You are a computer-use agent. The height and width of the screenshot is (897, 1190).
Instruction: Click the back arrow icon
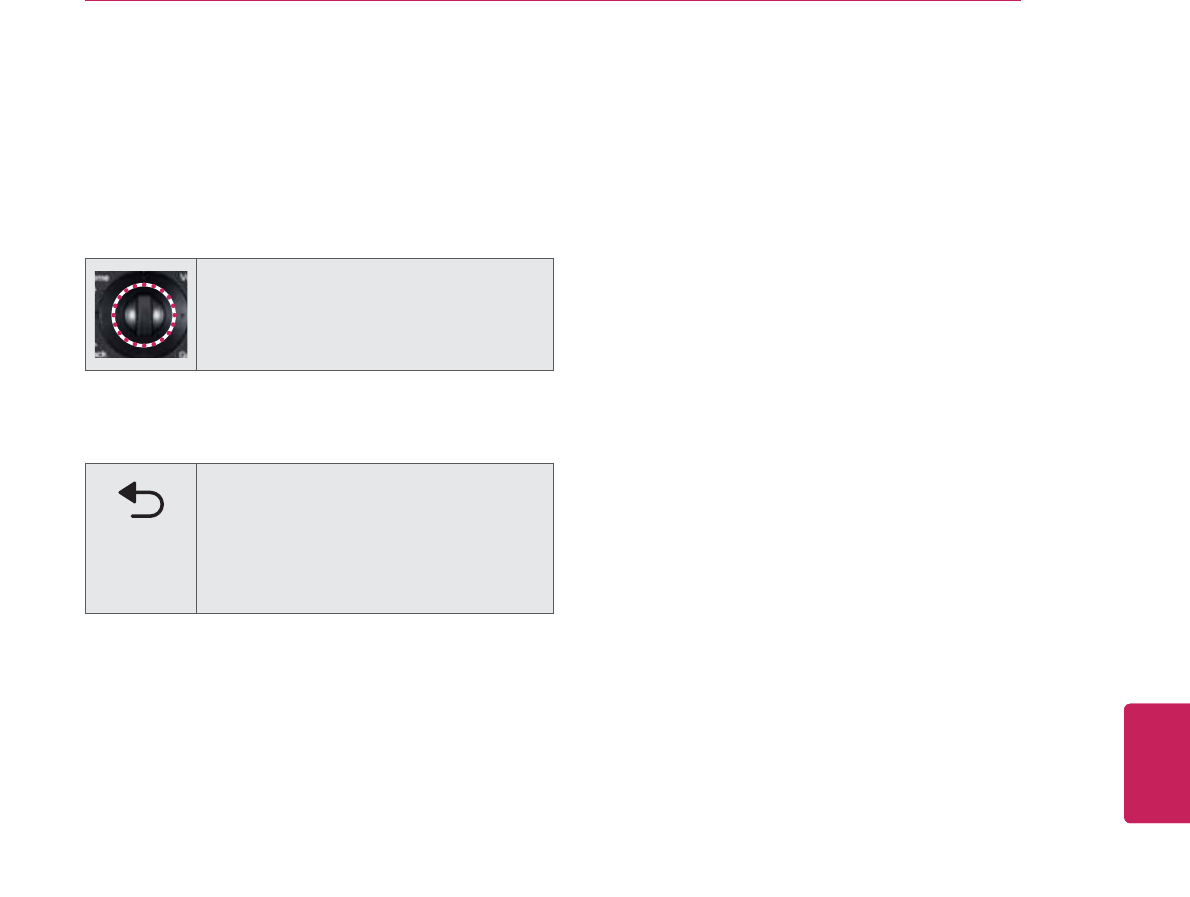tap(142, 499)
